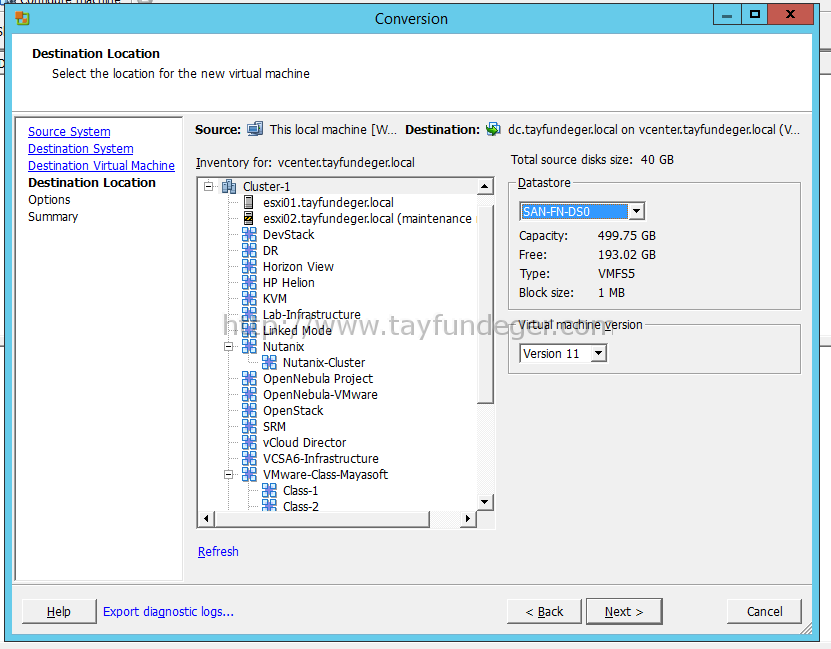
Task: Click the Class-1 resource pool icon
Action: coord(269,490)
